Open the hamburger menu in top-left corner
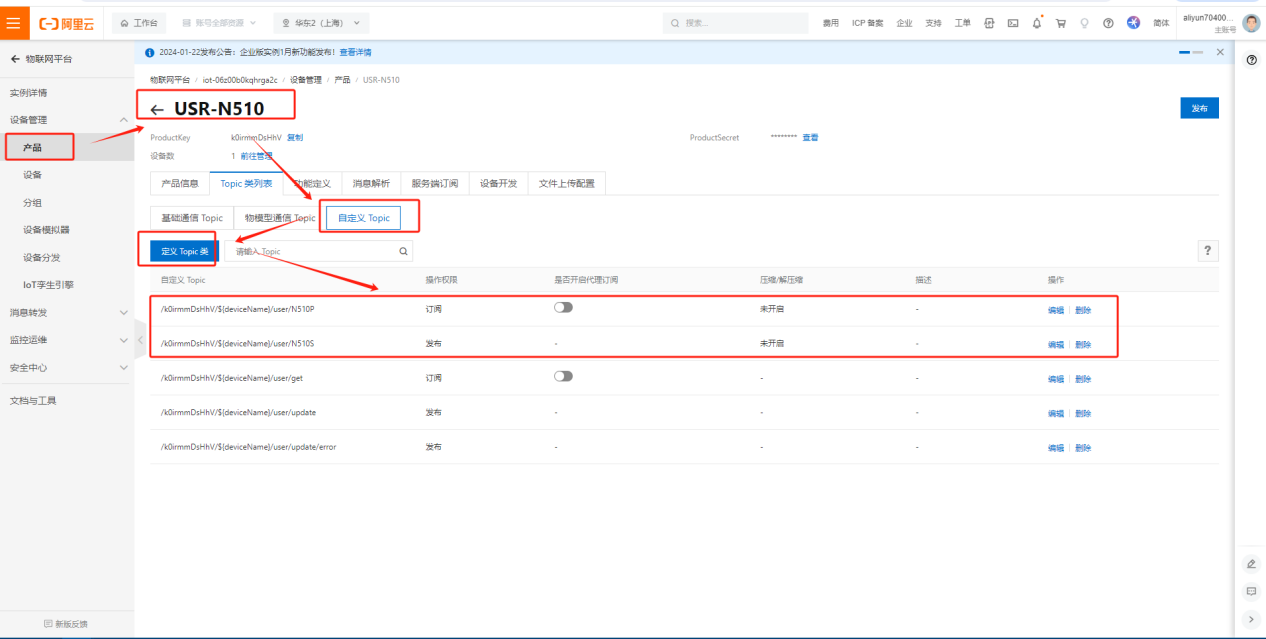Screen dimensions: 1266x639 (13, 22)
